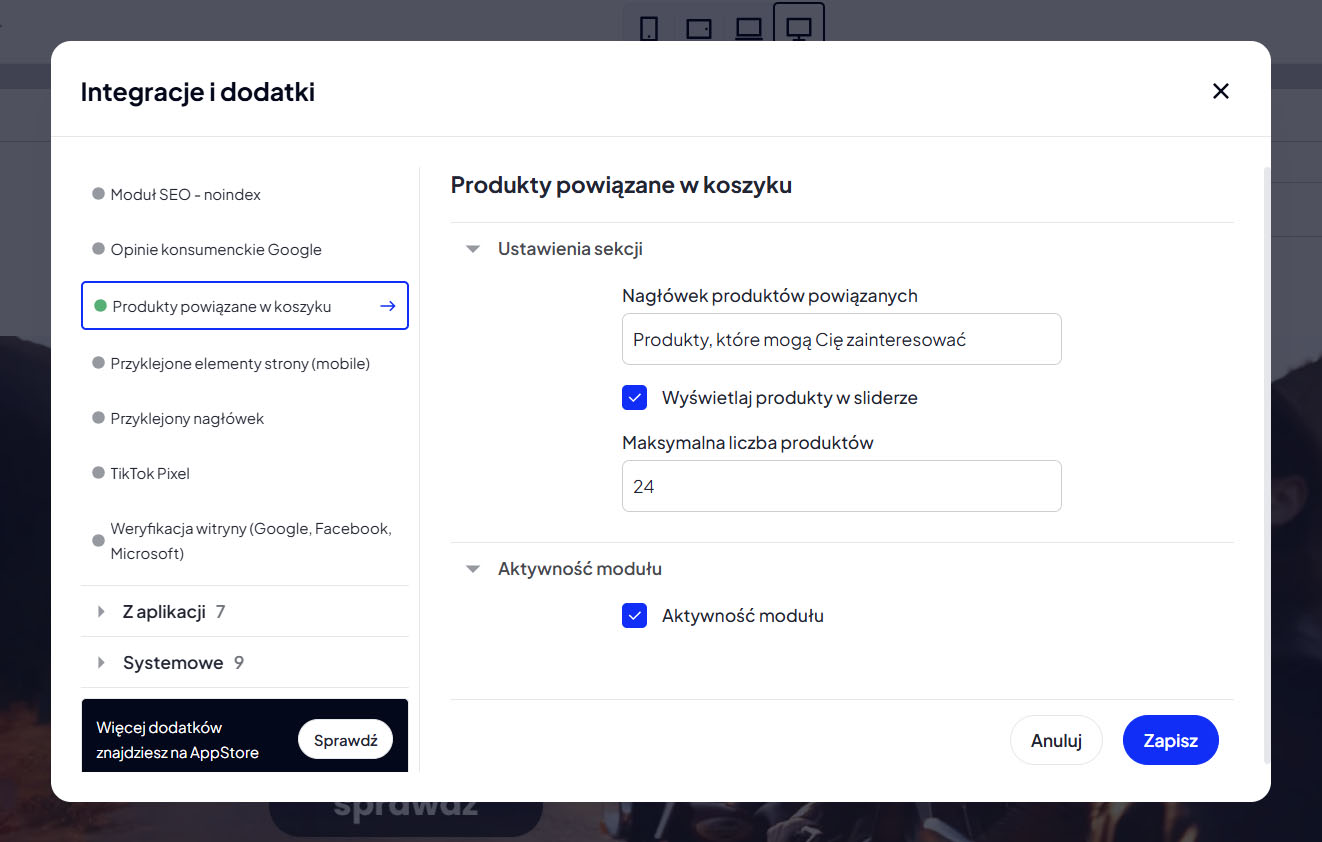
Task: Click arrow icon beside Produkty powiązane w koszyku
Action: 388,306
